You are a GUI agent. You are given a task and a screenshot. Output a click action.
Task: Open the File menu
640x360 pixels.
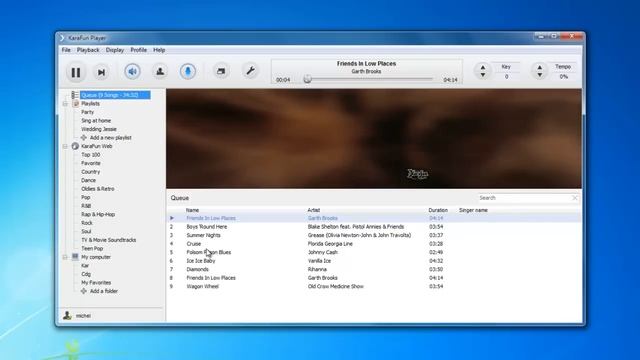click(x=66, y=50)
